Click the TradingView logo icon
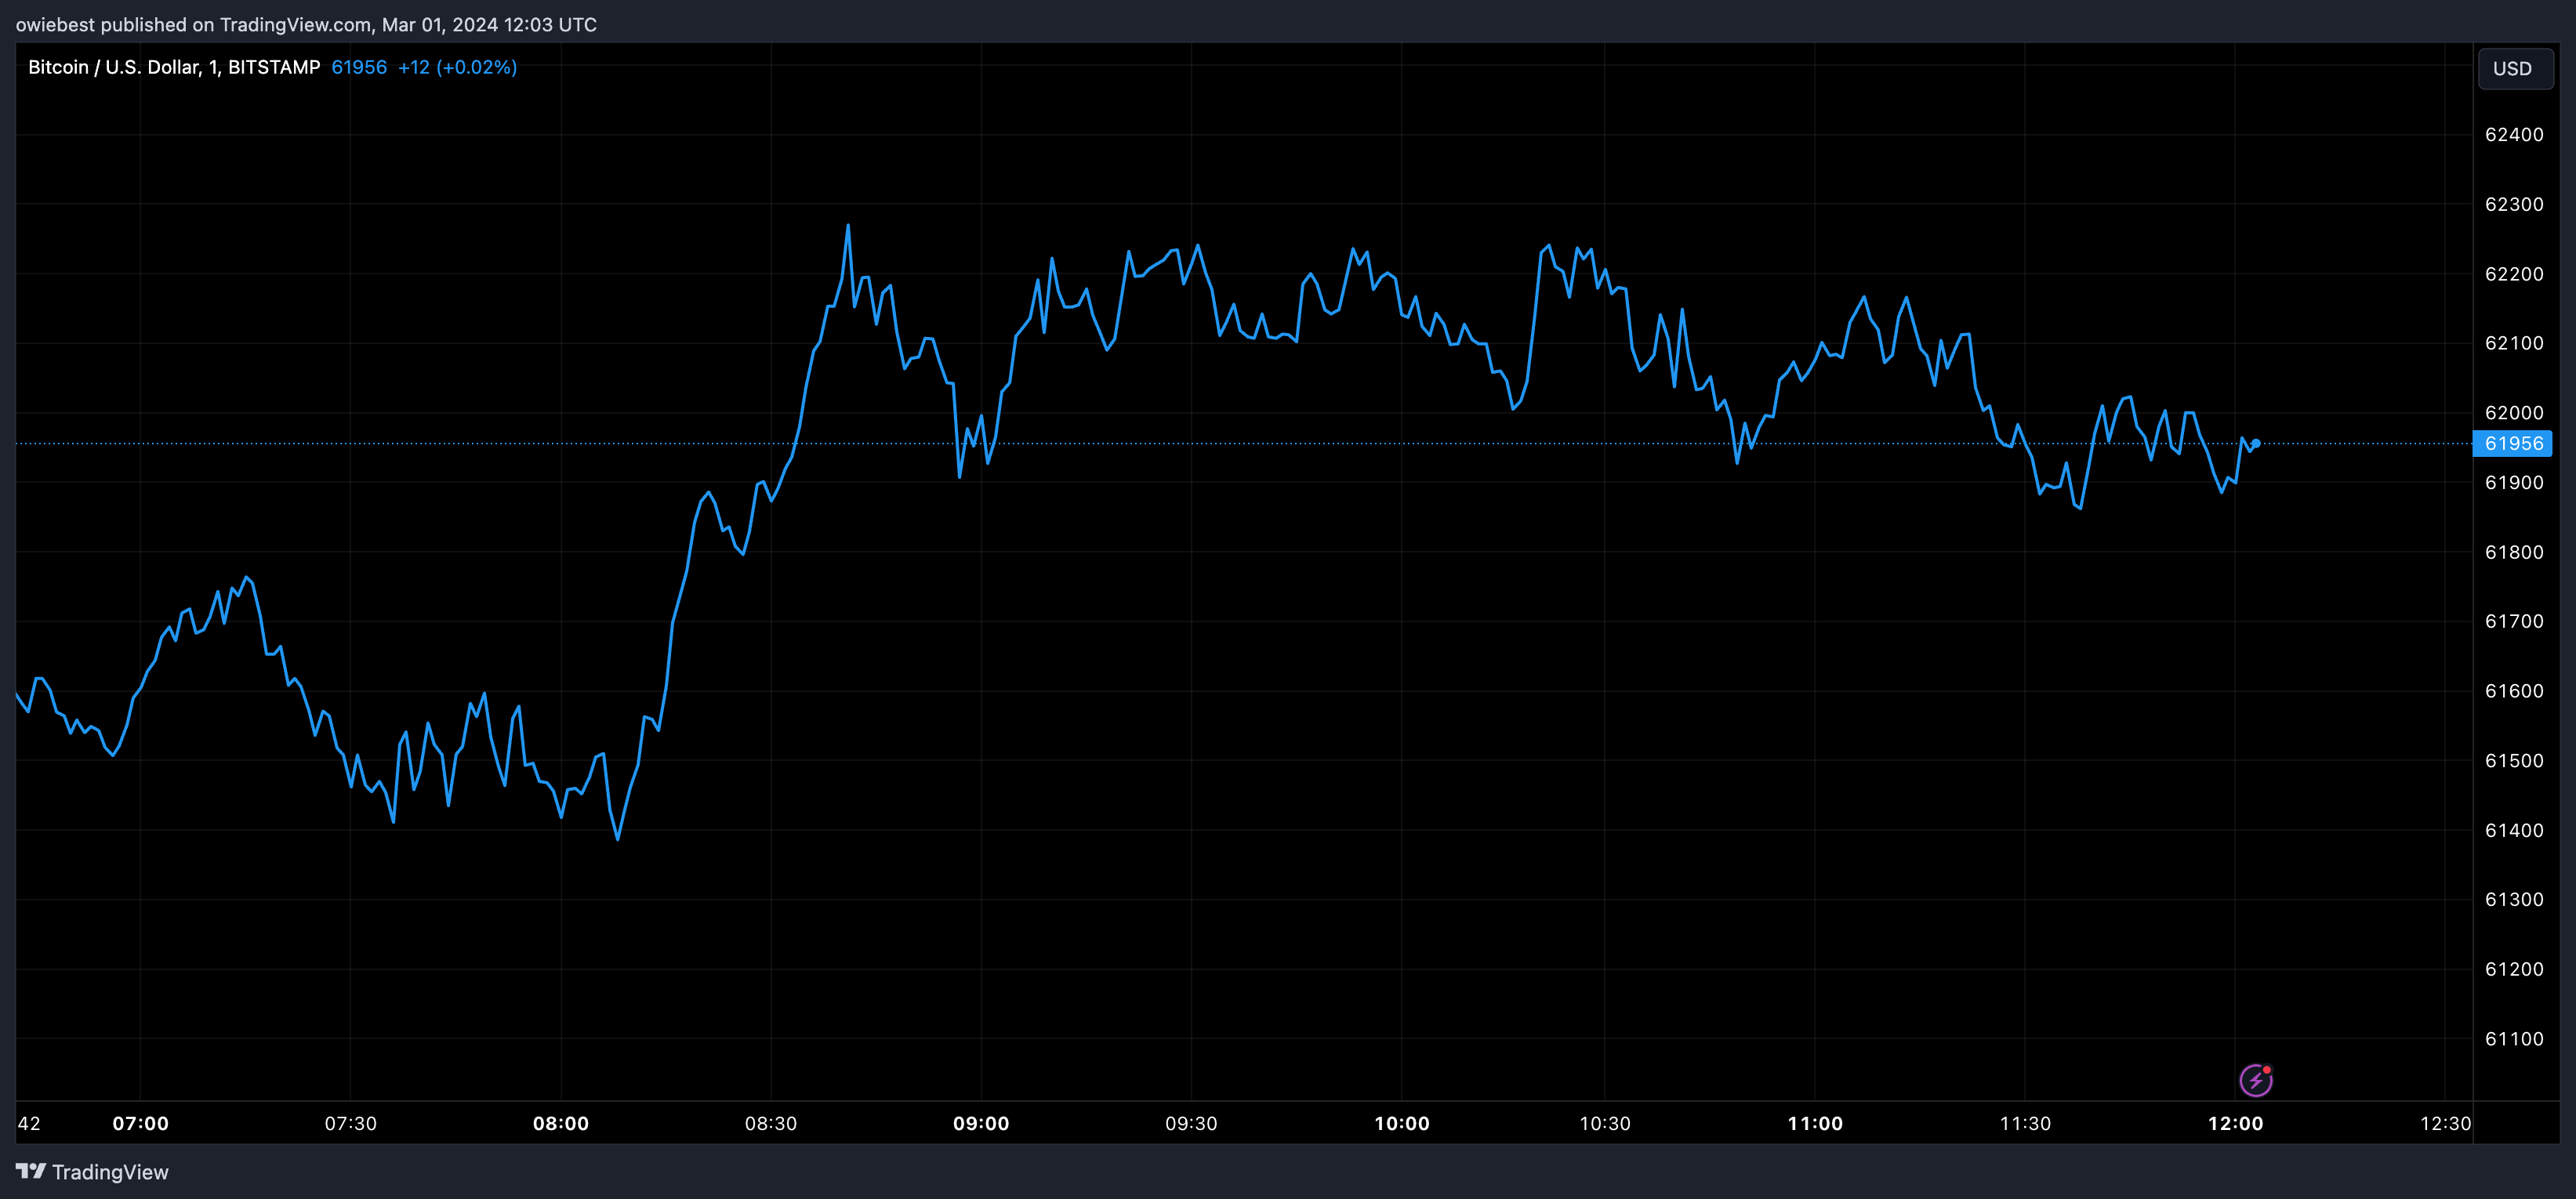Viewport: 2576px width, 1199px height. coord(31,1171)
